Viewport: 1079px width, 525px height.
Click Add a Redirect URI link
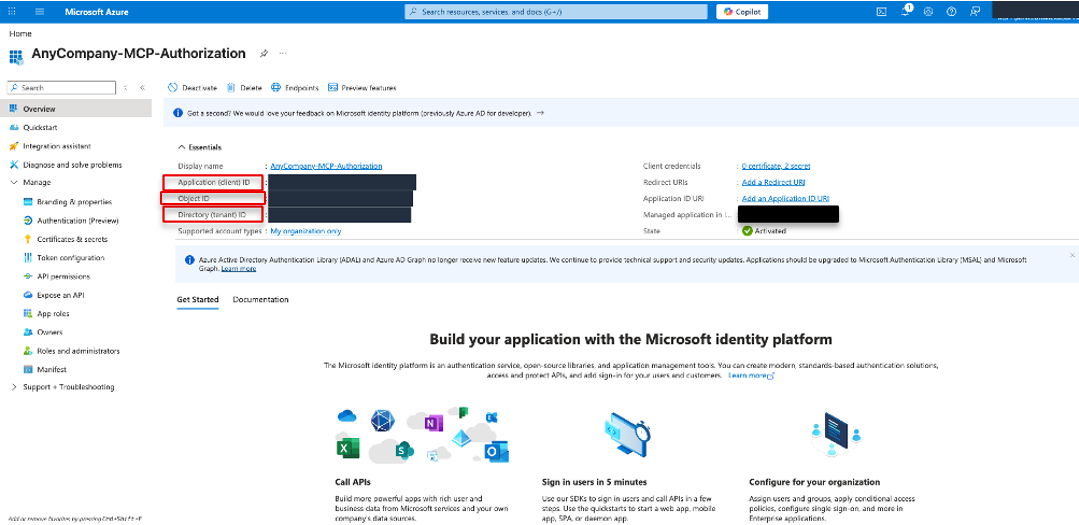(x=773, y=182)
